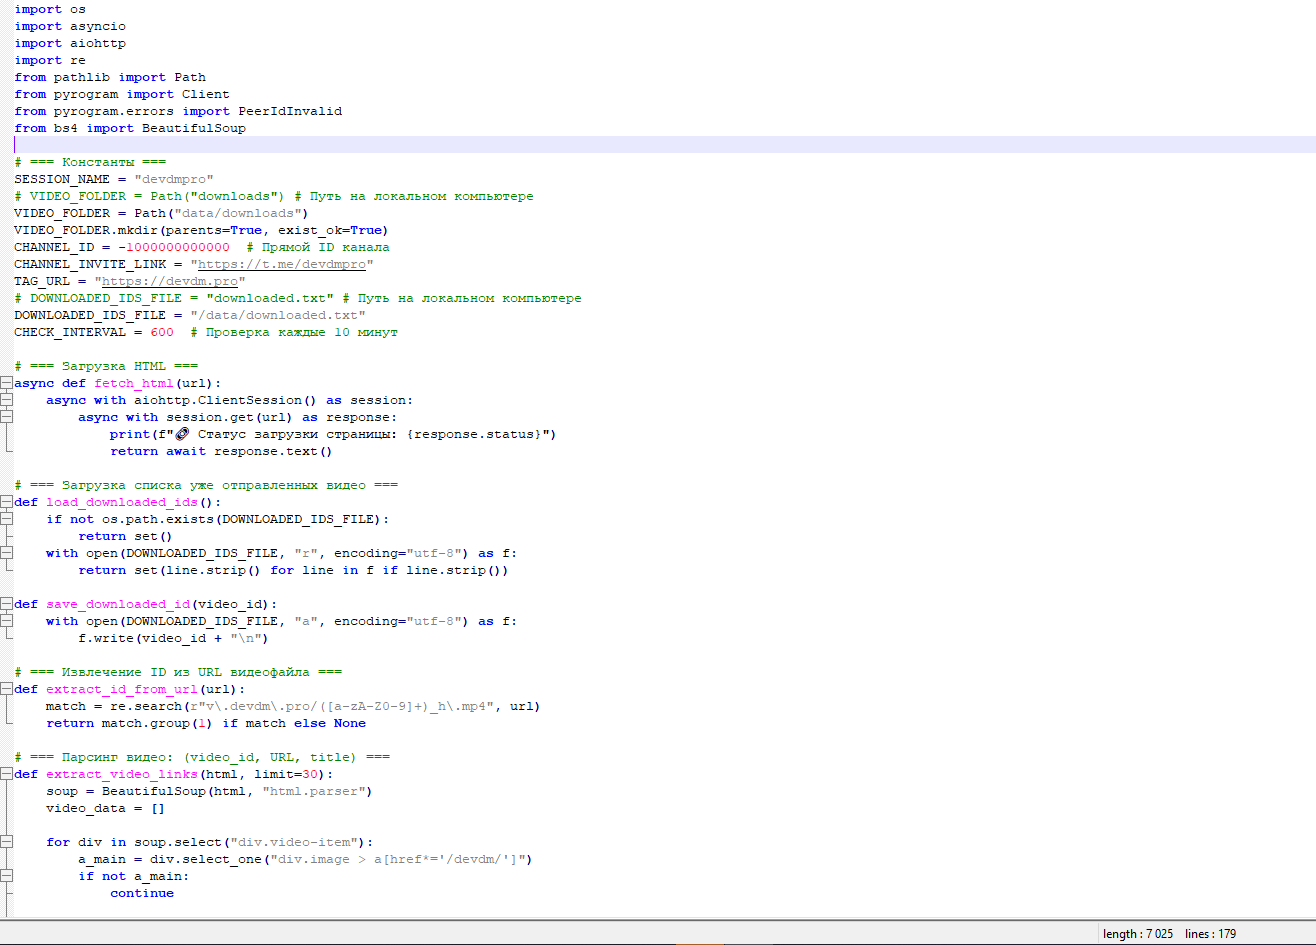
Task: Click the Path("data/downloads") assignment
Action: (162, 213)
